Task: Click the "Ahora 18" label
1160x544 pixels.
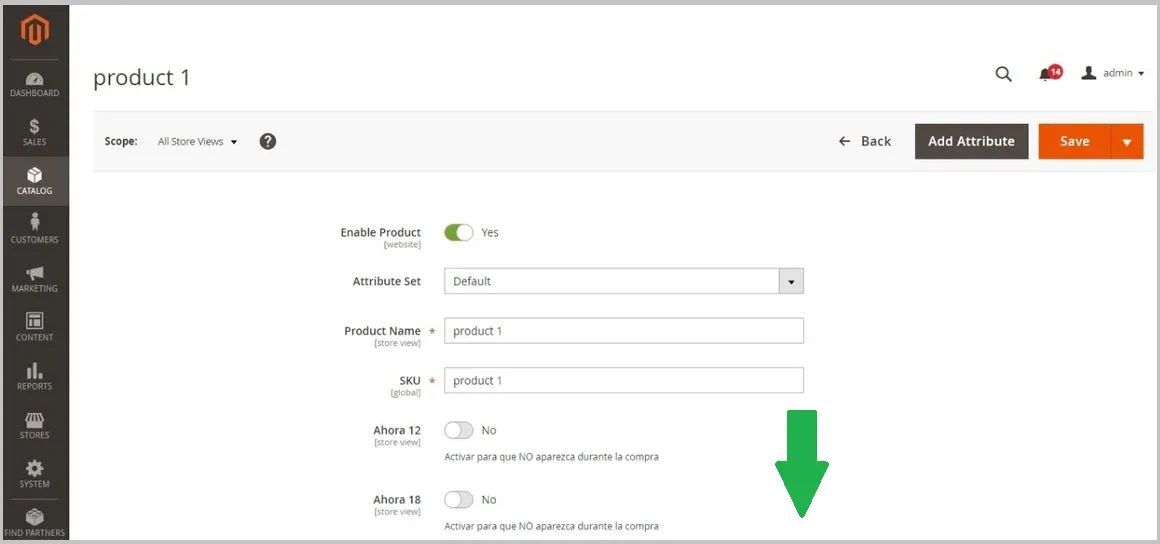Action: tap(397, 500)
